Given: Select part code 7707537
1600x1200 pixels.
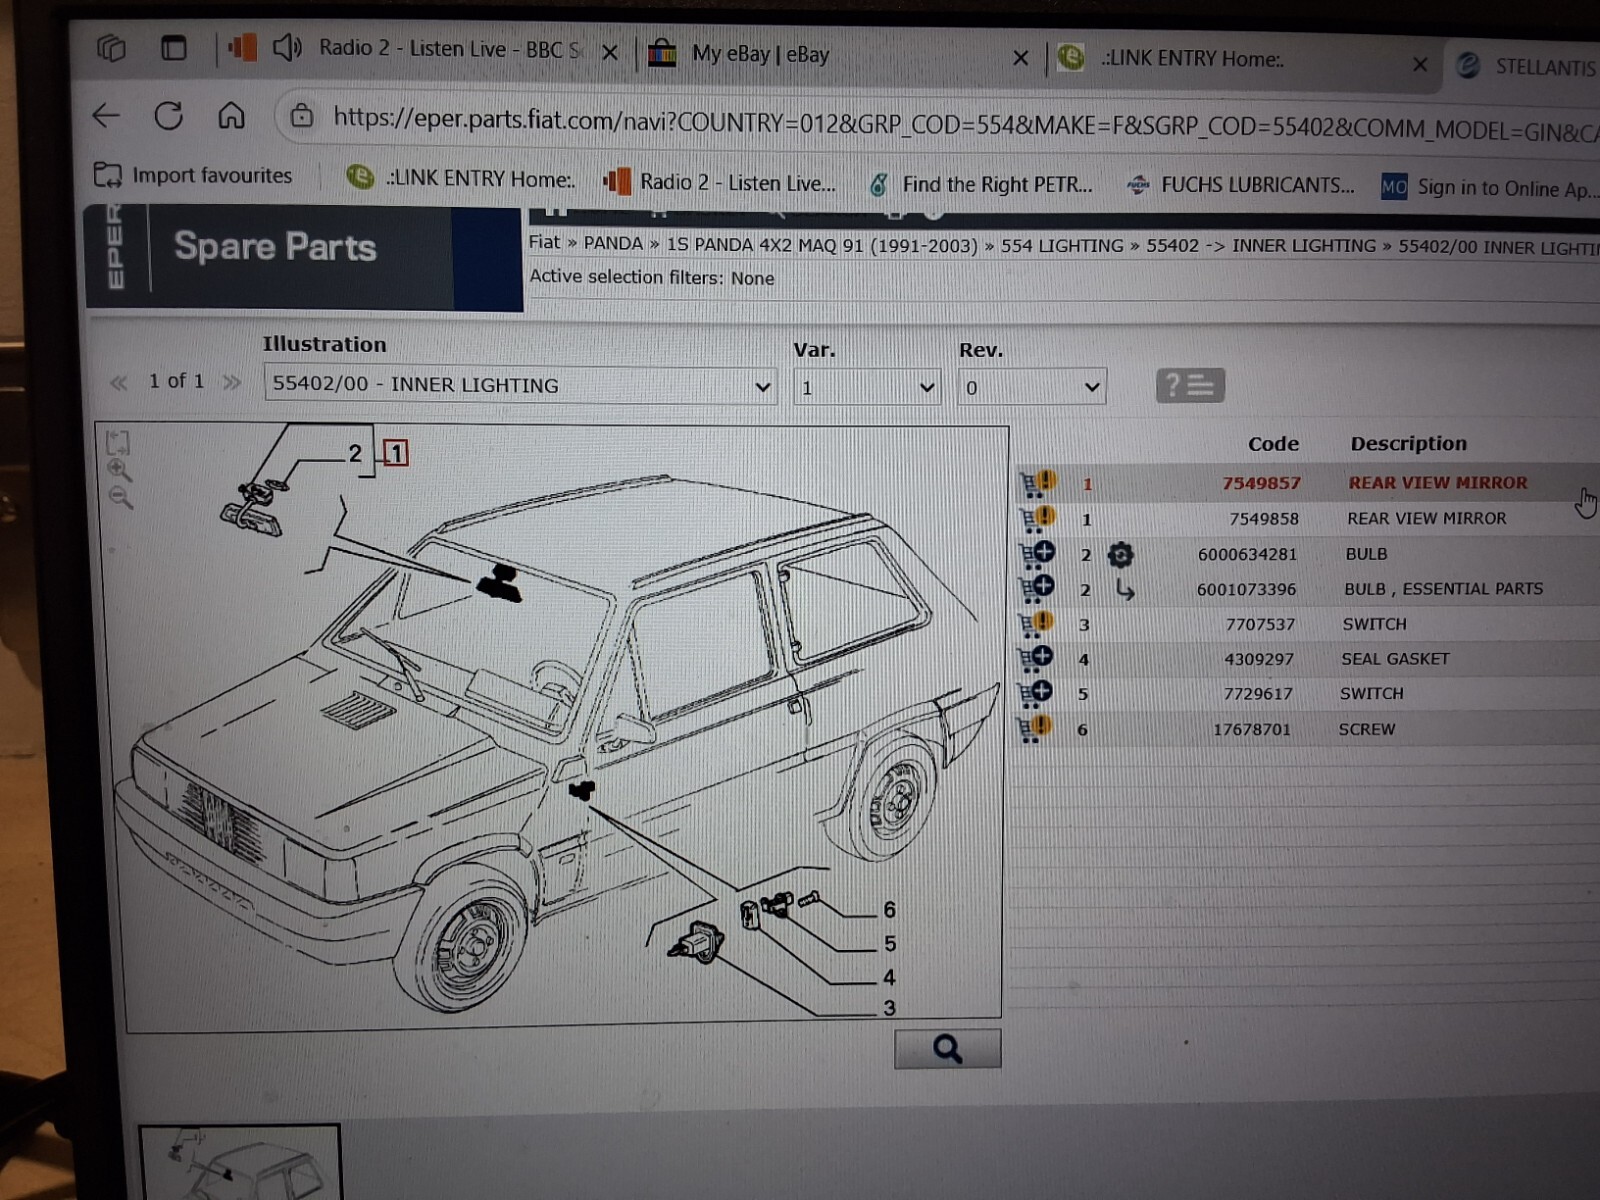Looking at the screenshot, I should (1260, 624).
